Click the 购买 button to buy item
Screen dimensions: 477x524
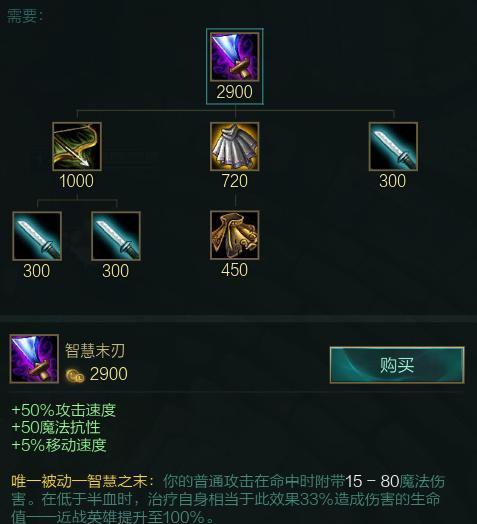(x=397, y=365)
